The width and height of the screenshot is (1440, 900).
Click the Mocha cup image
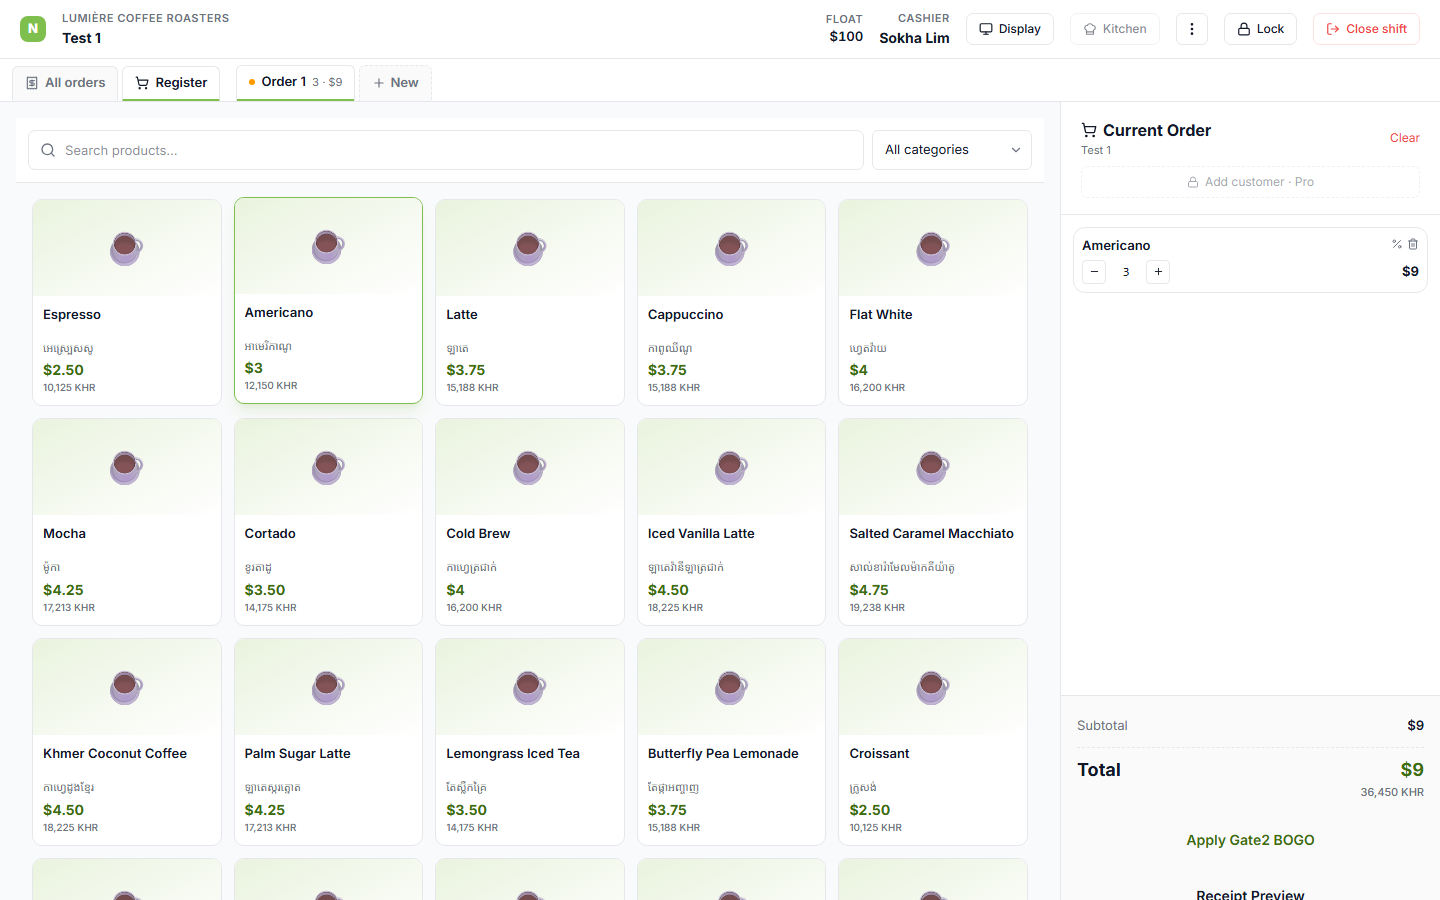coord(127,467)
